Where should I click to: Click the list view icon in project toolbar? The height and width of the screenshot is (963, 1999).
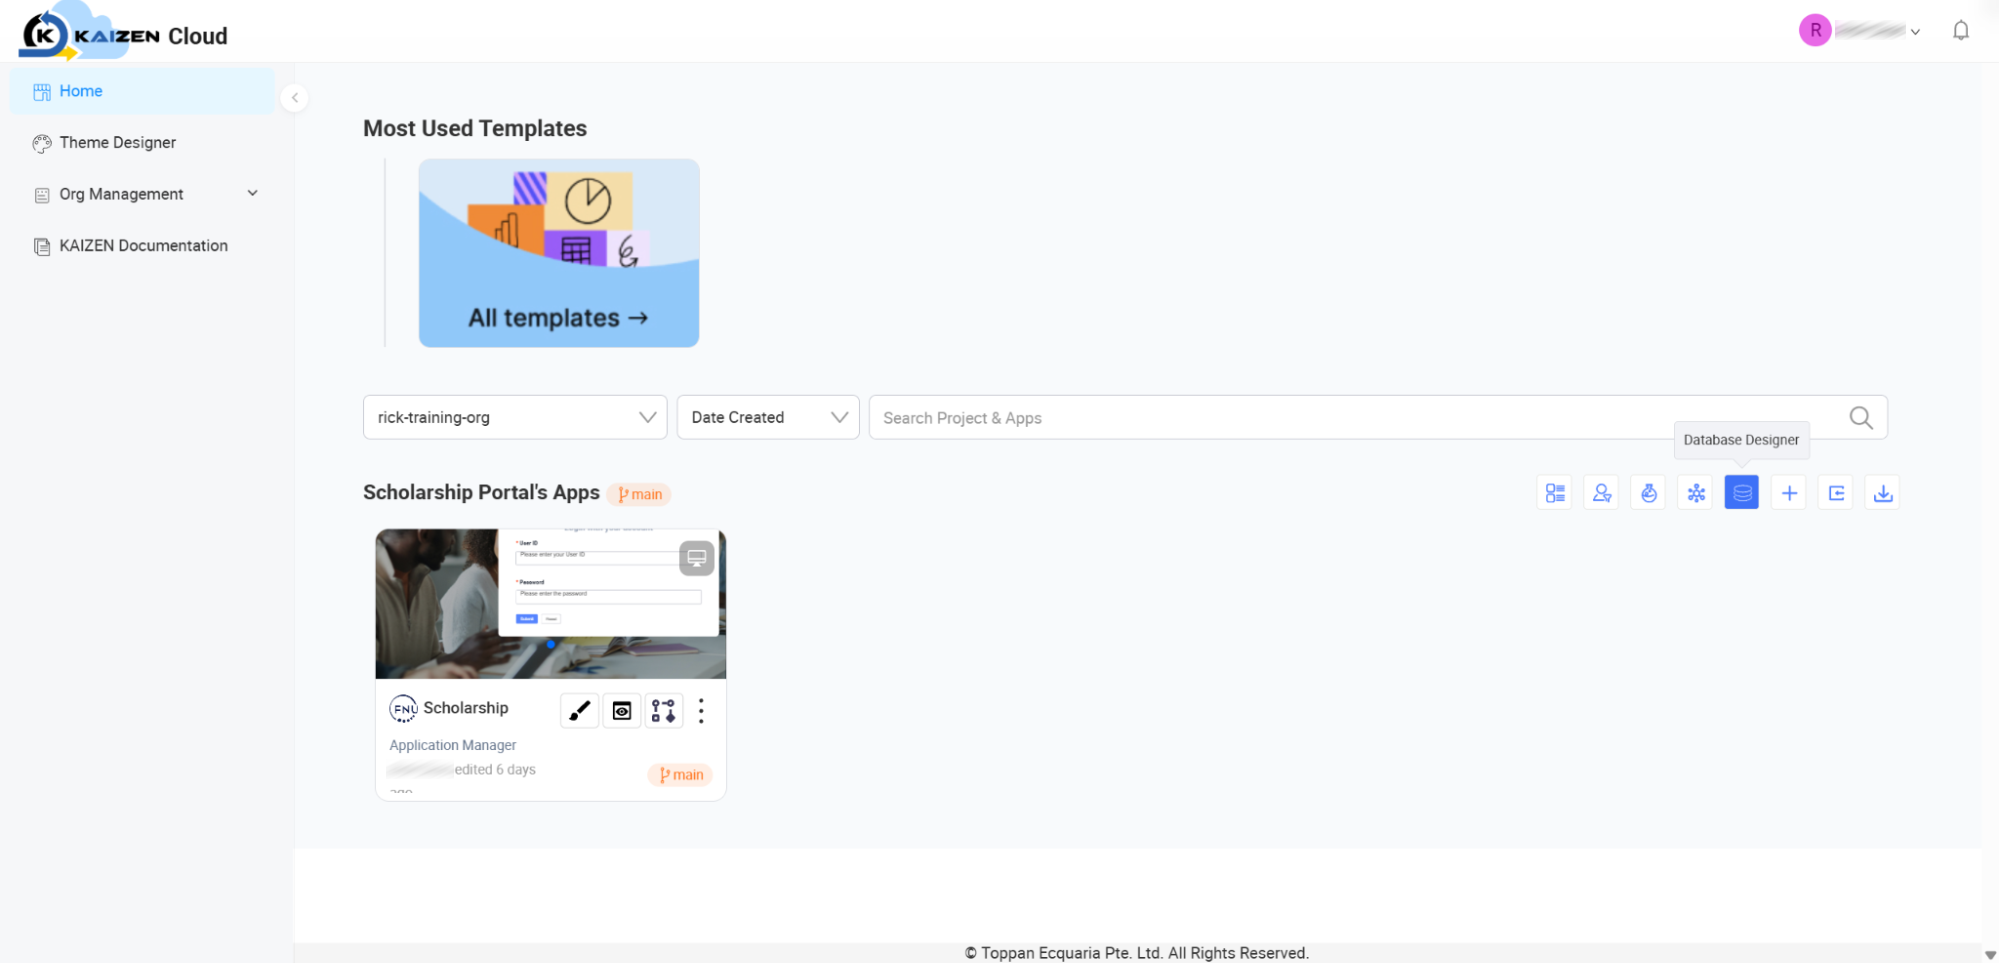1555,493
